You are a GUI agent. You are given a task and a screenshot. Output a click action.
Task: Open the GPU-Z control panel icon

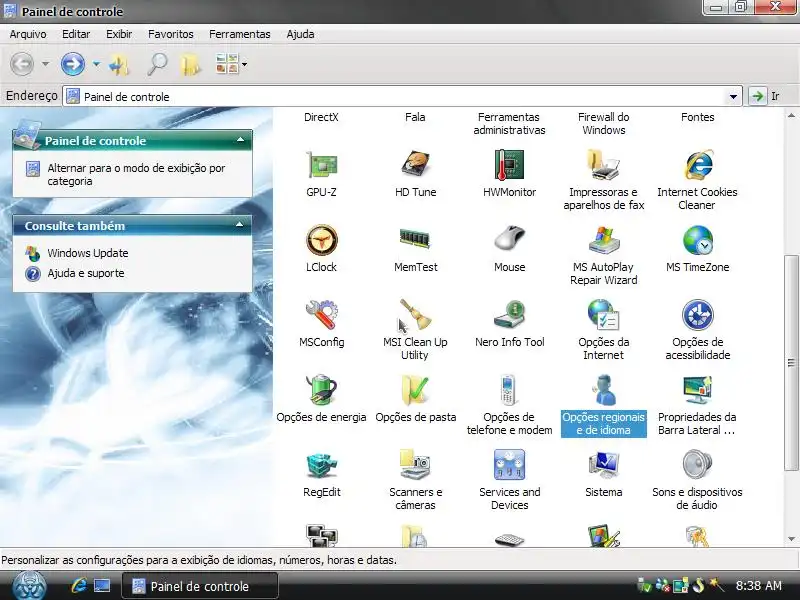tap(321, 165)
